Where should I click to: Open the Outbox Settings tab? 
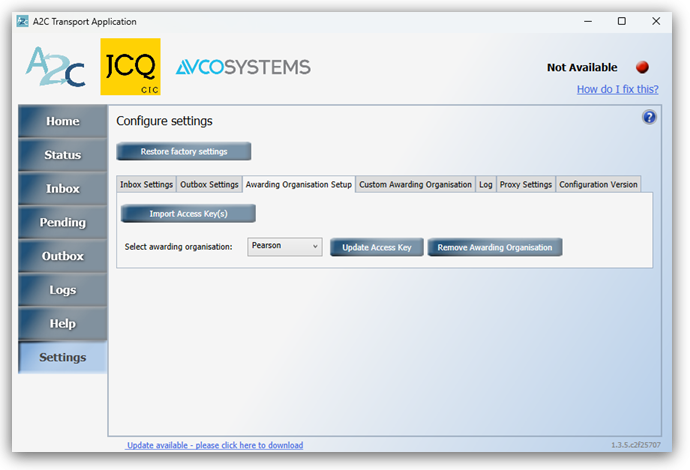point(209,184)
